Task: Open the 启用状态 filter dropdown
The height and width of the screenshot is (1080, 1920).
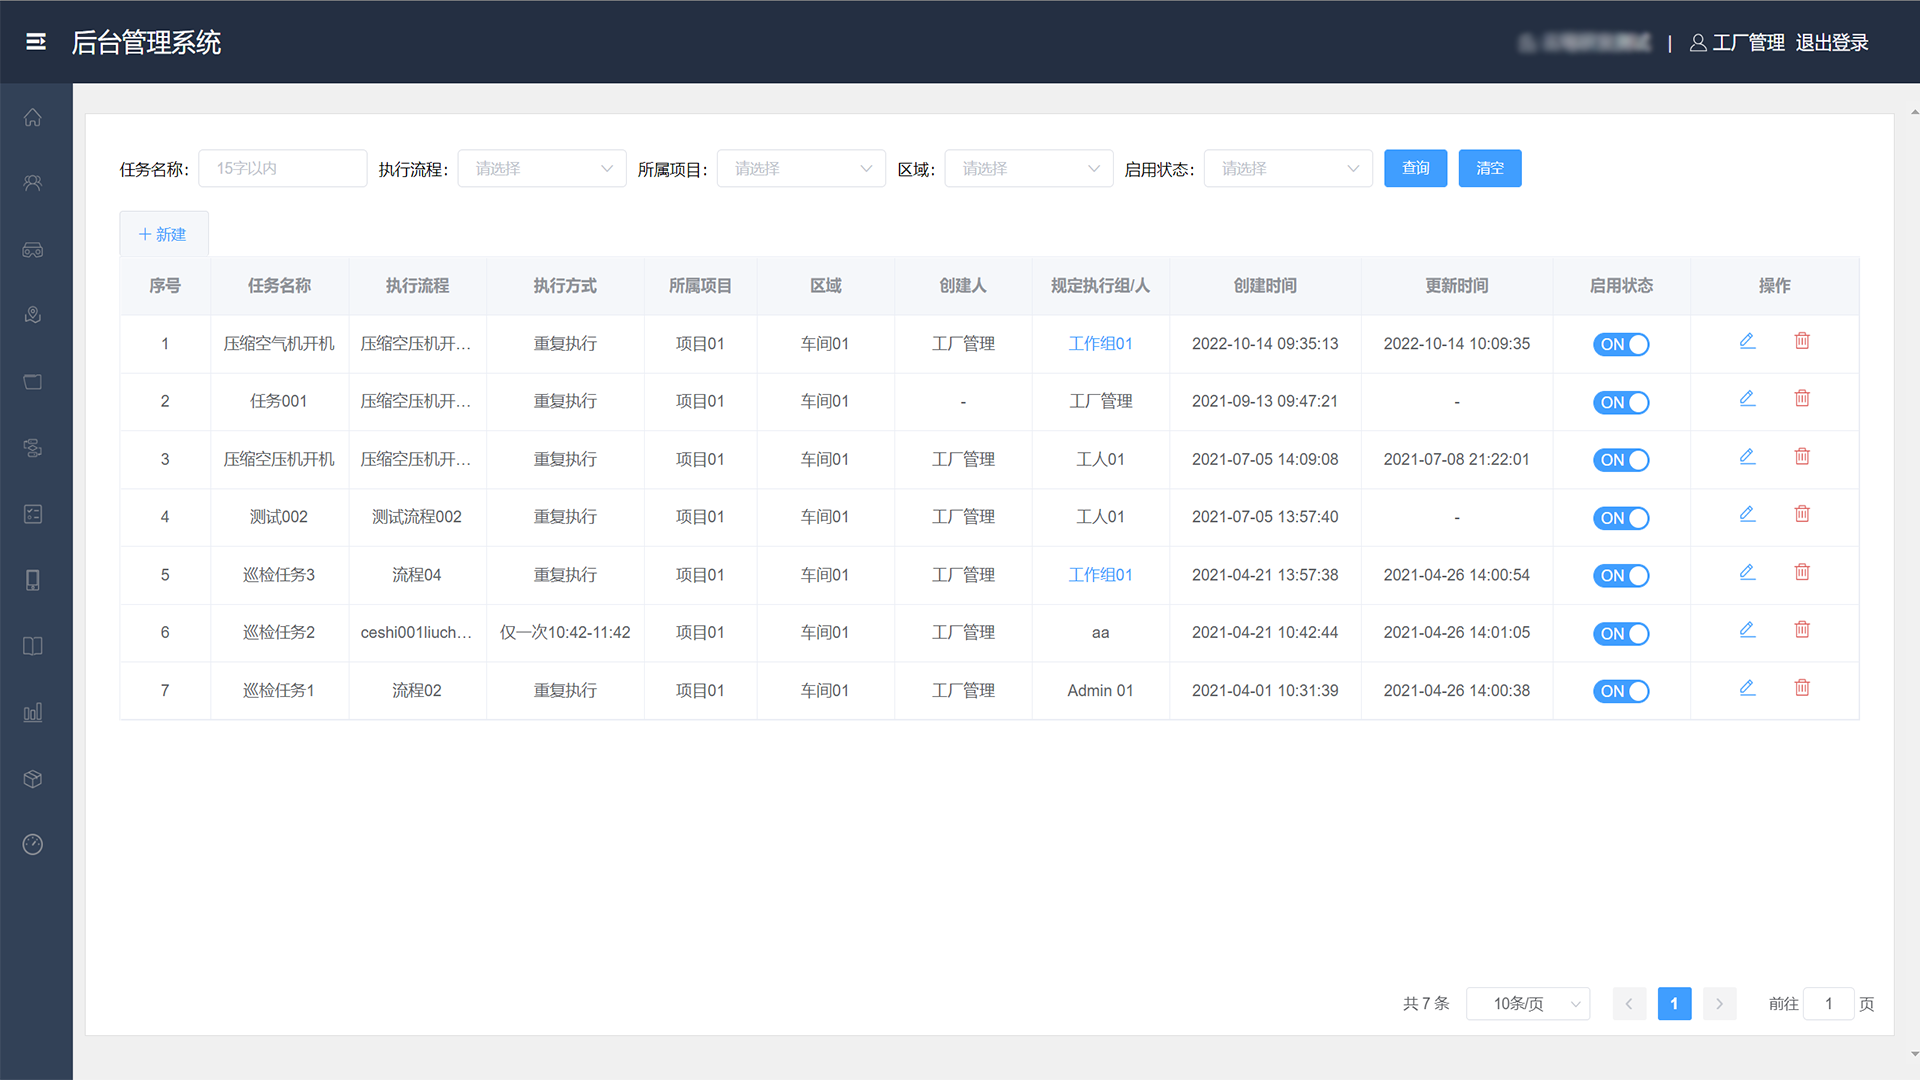Action: tap(1288, 168)
